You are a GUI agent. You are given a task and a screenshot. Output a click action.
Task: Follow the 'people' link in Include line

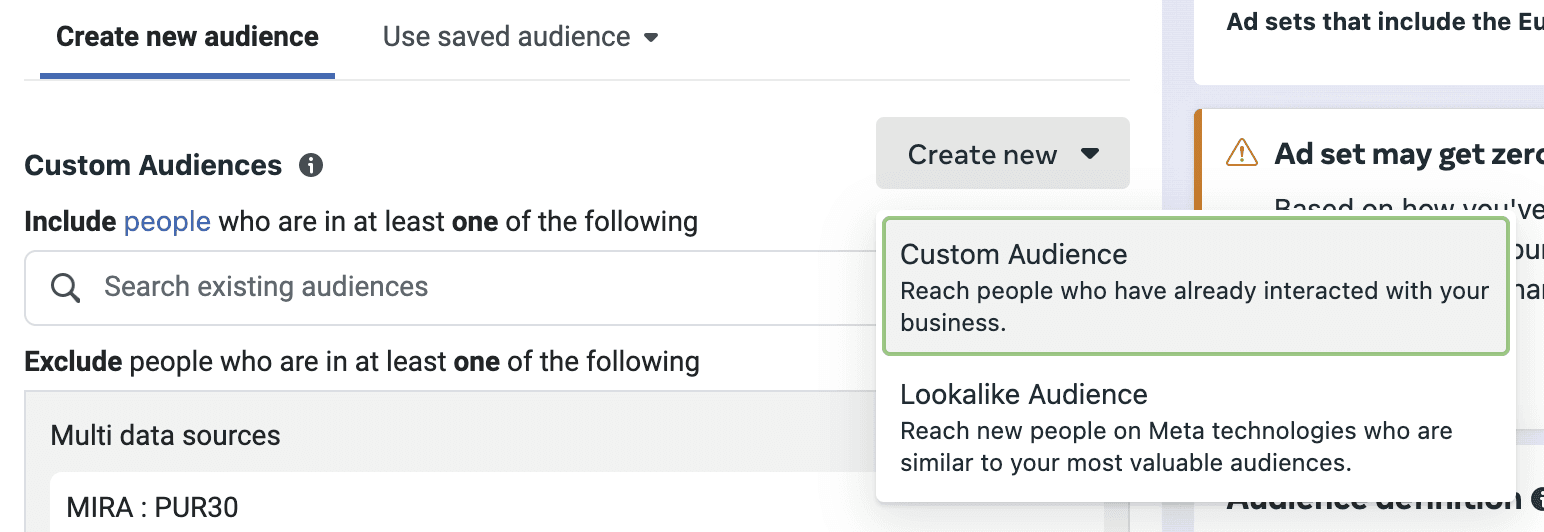pos(167,221)
